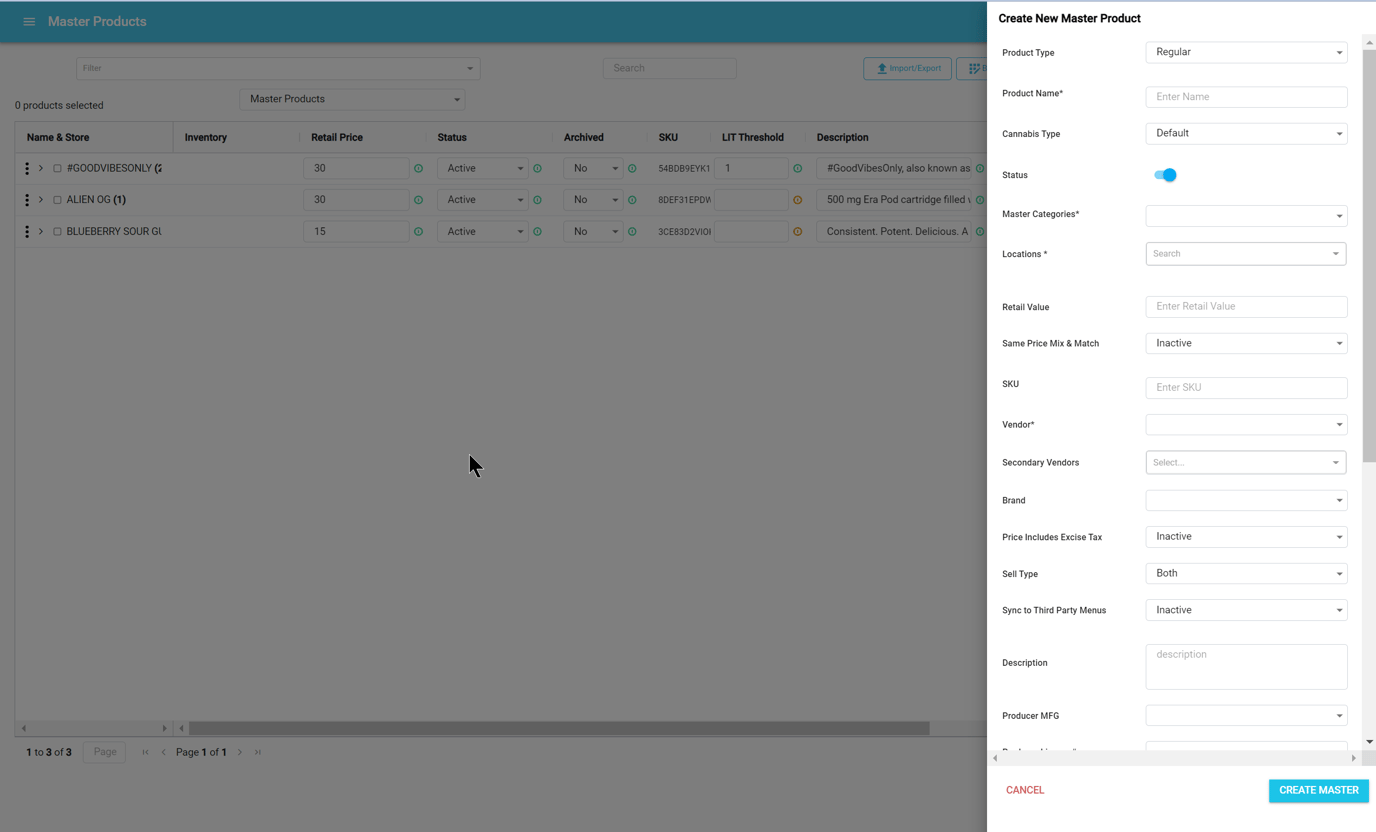Screen dimensions: 1376x832
Task: Open the Master Products view dropdown
Action: tap(352, 99)
